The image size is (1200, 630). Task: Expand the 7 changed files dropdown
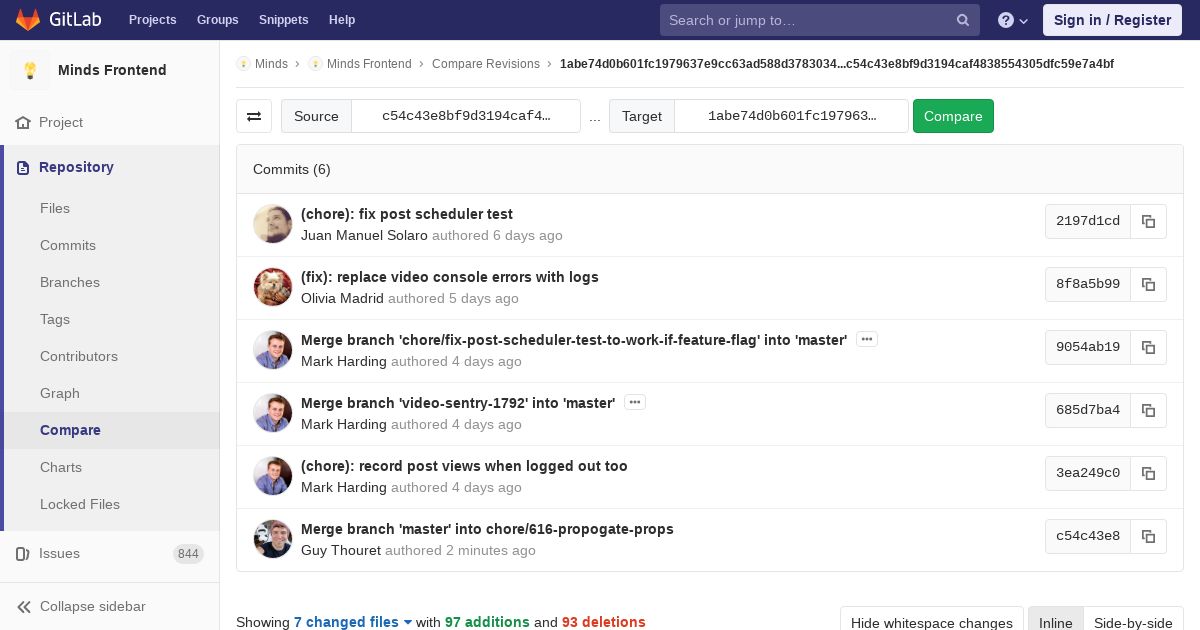coord(353,622)
